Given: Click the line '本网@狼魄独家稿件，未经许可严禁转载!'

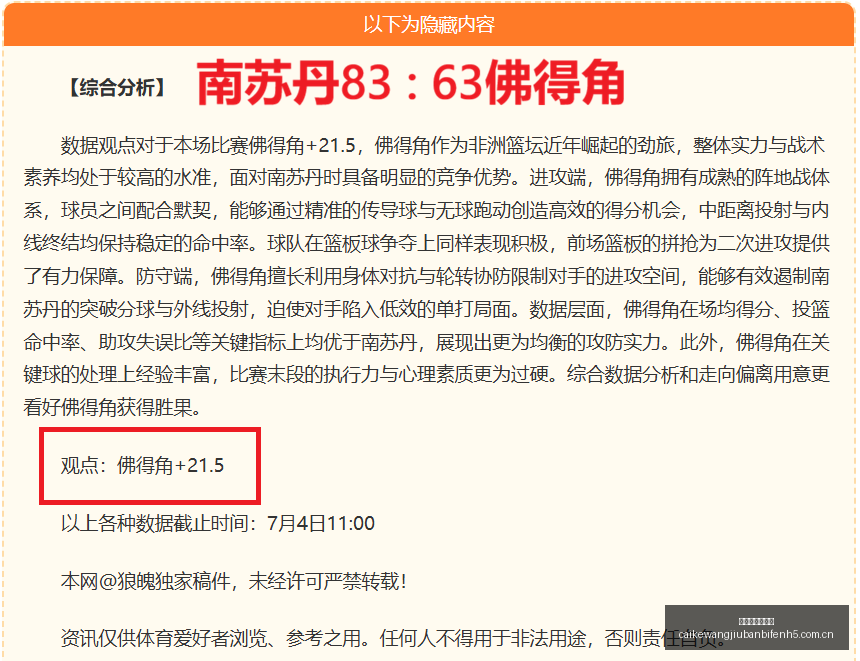Looking at the screenshot, I should pyautogui.click(x=234, y=581).
